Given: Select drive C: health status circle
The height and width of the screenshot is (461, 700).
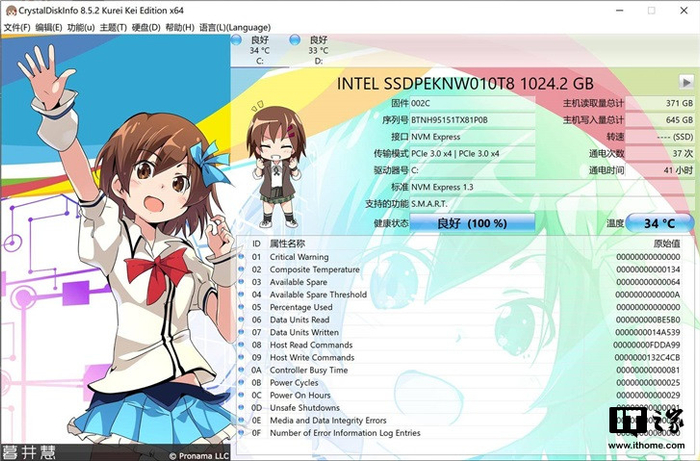Looking at the screenshot, I should [x=236, y=40].
